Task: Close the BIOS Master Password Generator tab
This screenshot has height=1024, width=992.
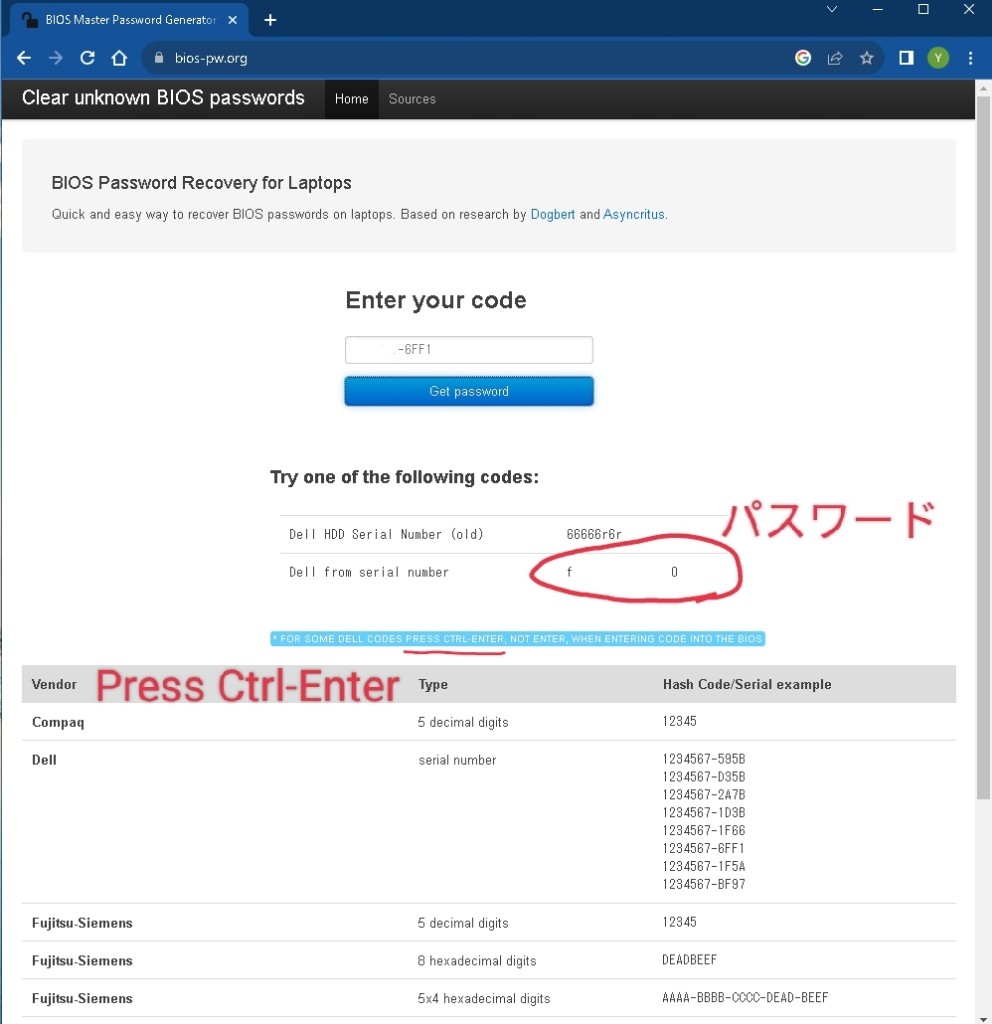Action: click(232, 20)
